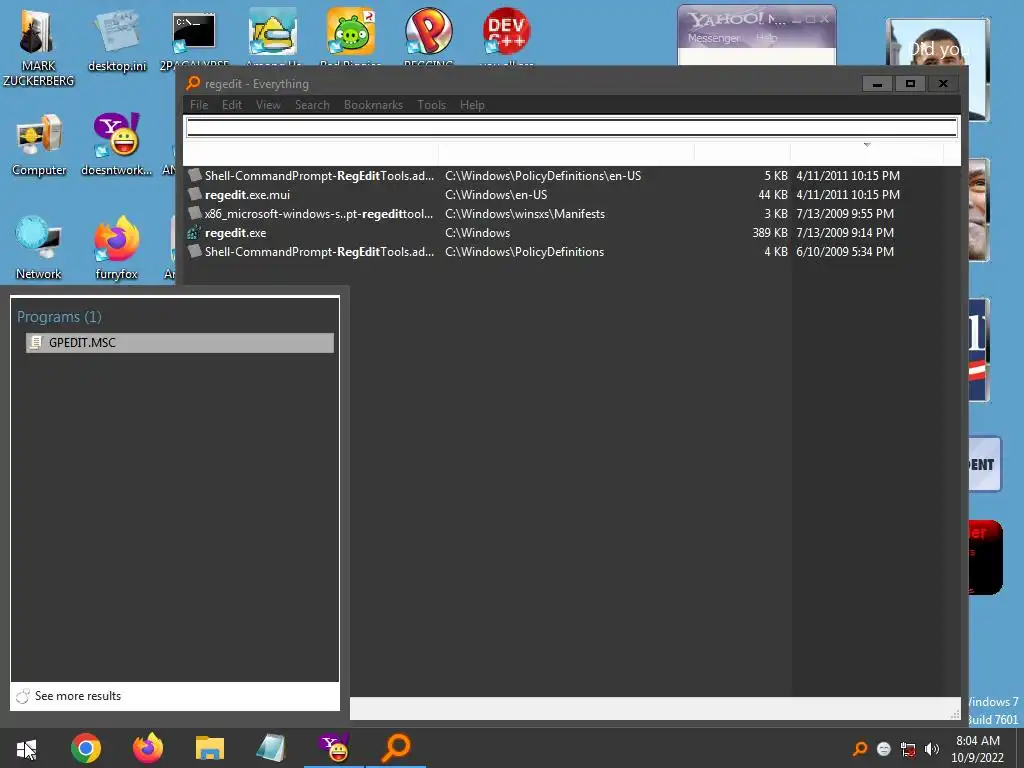The height and width of the screenshot is (768, 1024).
Task: Click See more results link
Action: point(78,696)
